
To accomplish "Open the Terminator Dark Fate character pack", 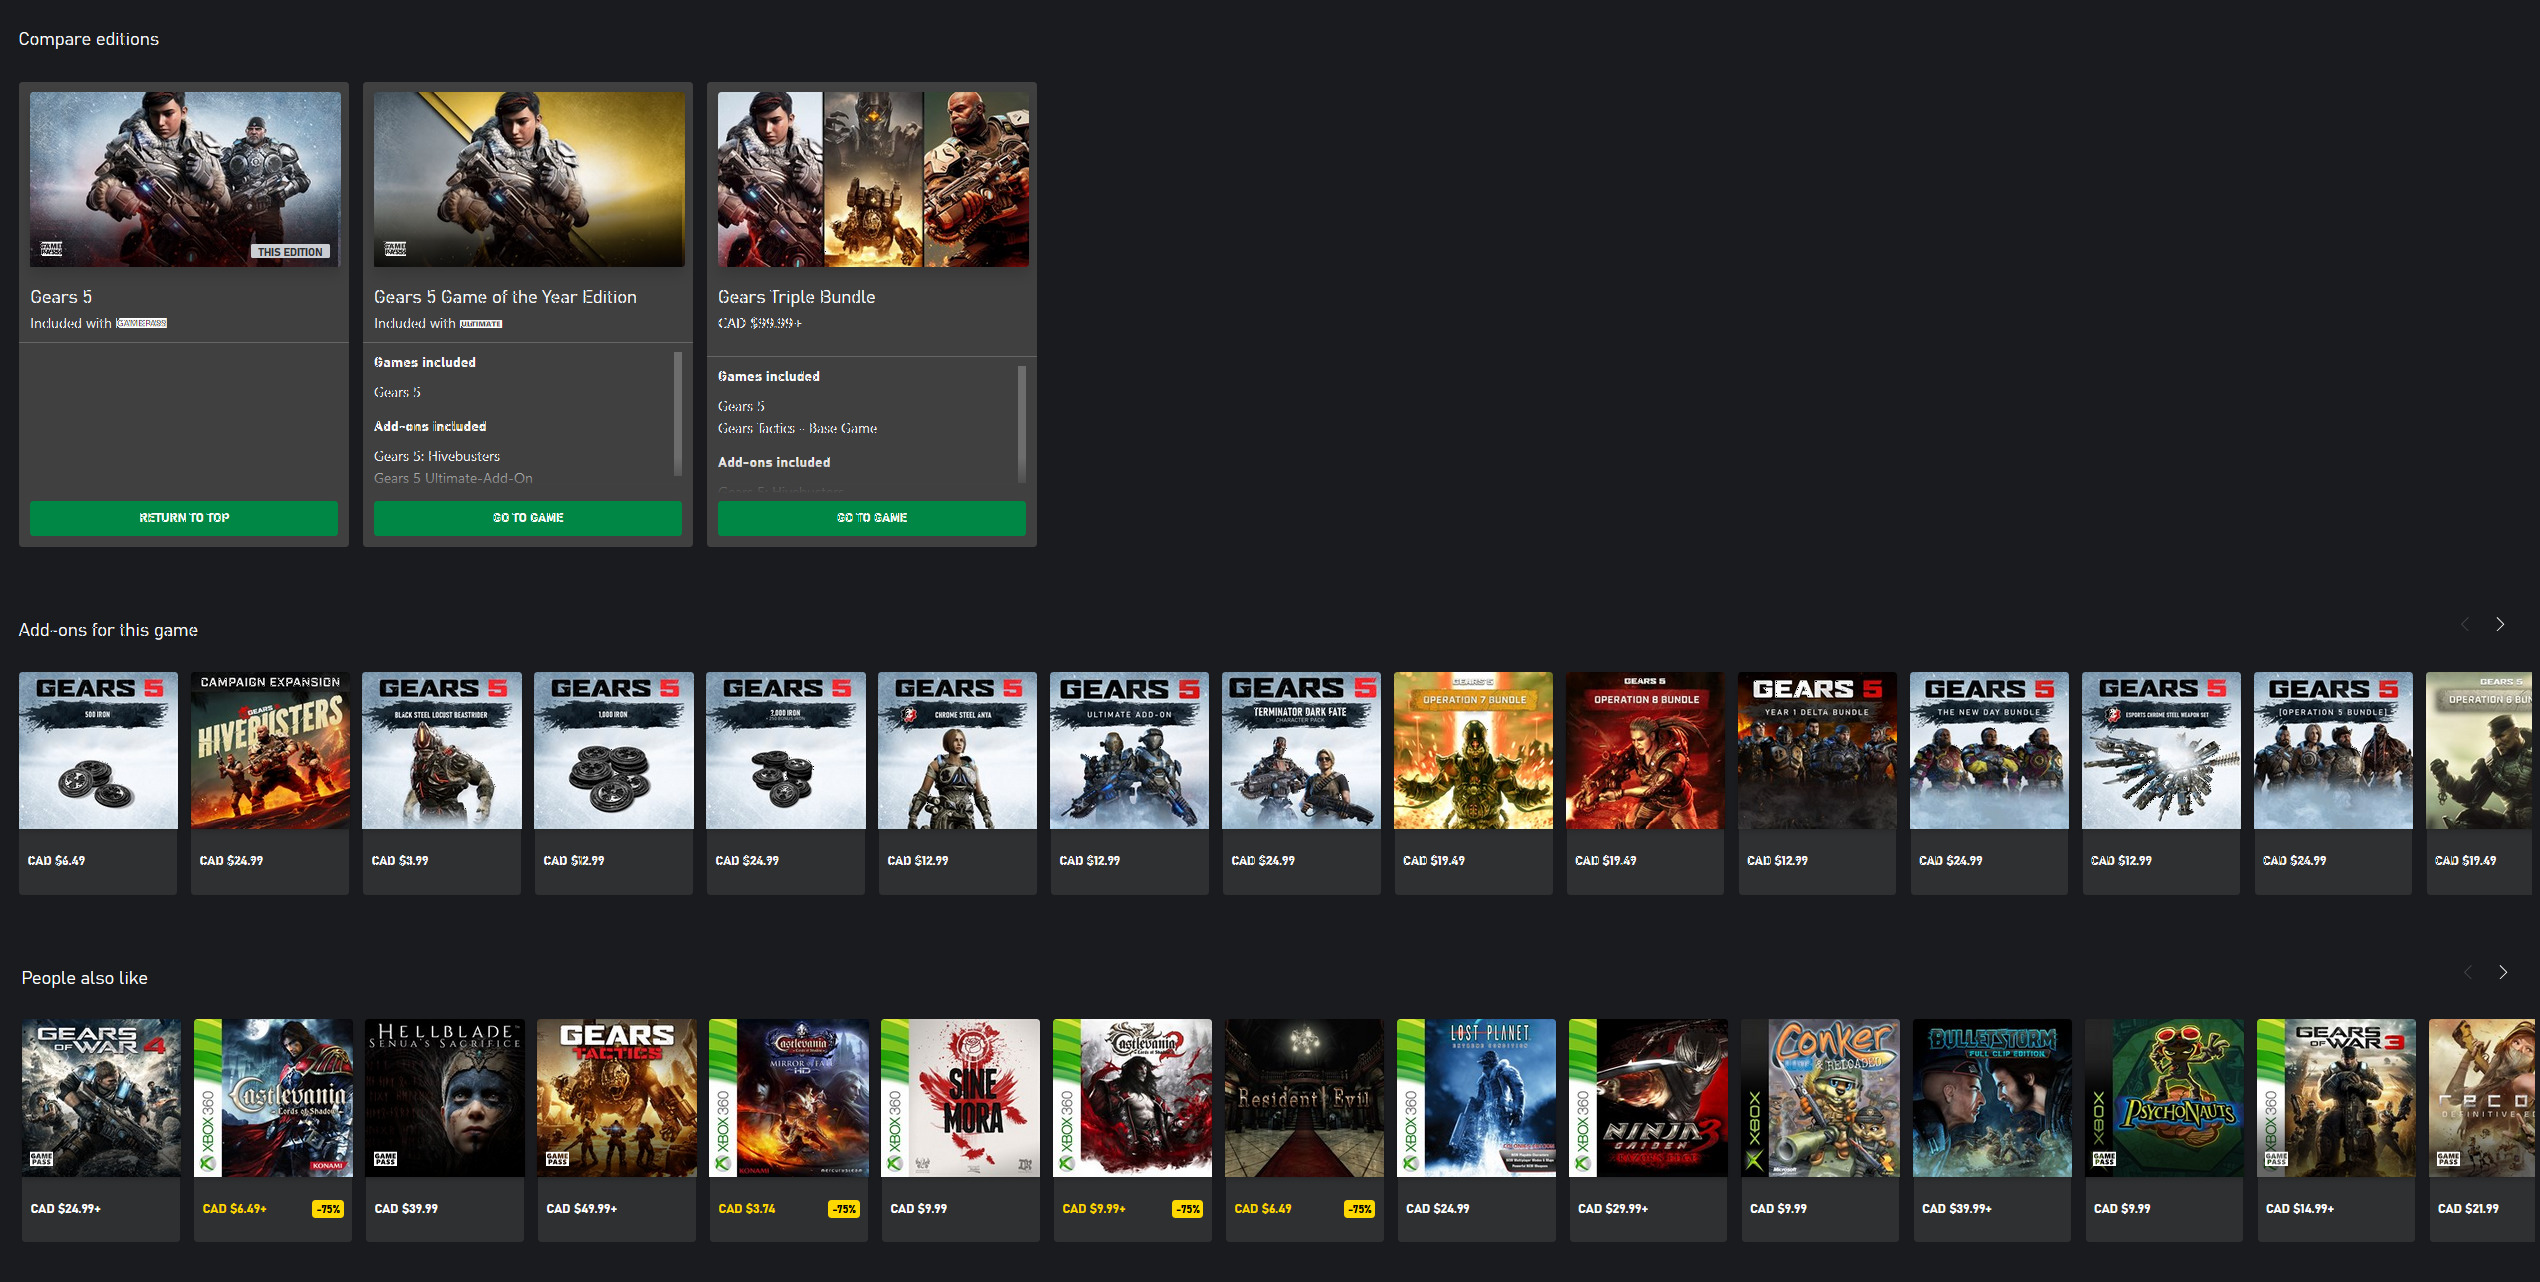I will [1302, 783].
